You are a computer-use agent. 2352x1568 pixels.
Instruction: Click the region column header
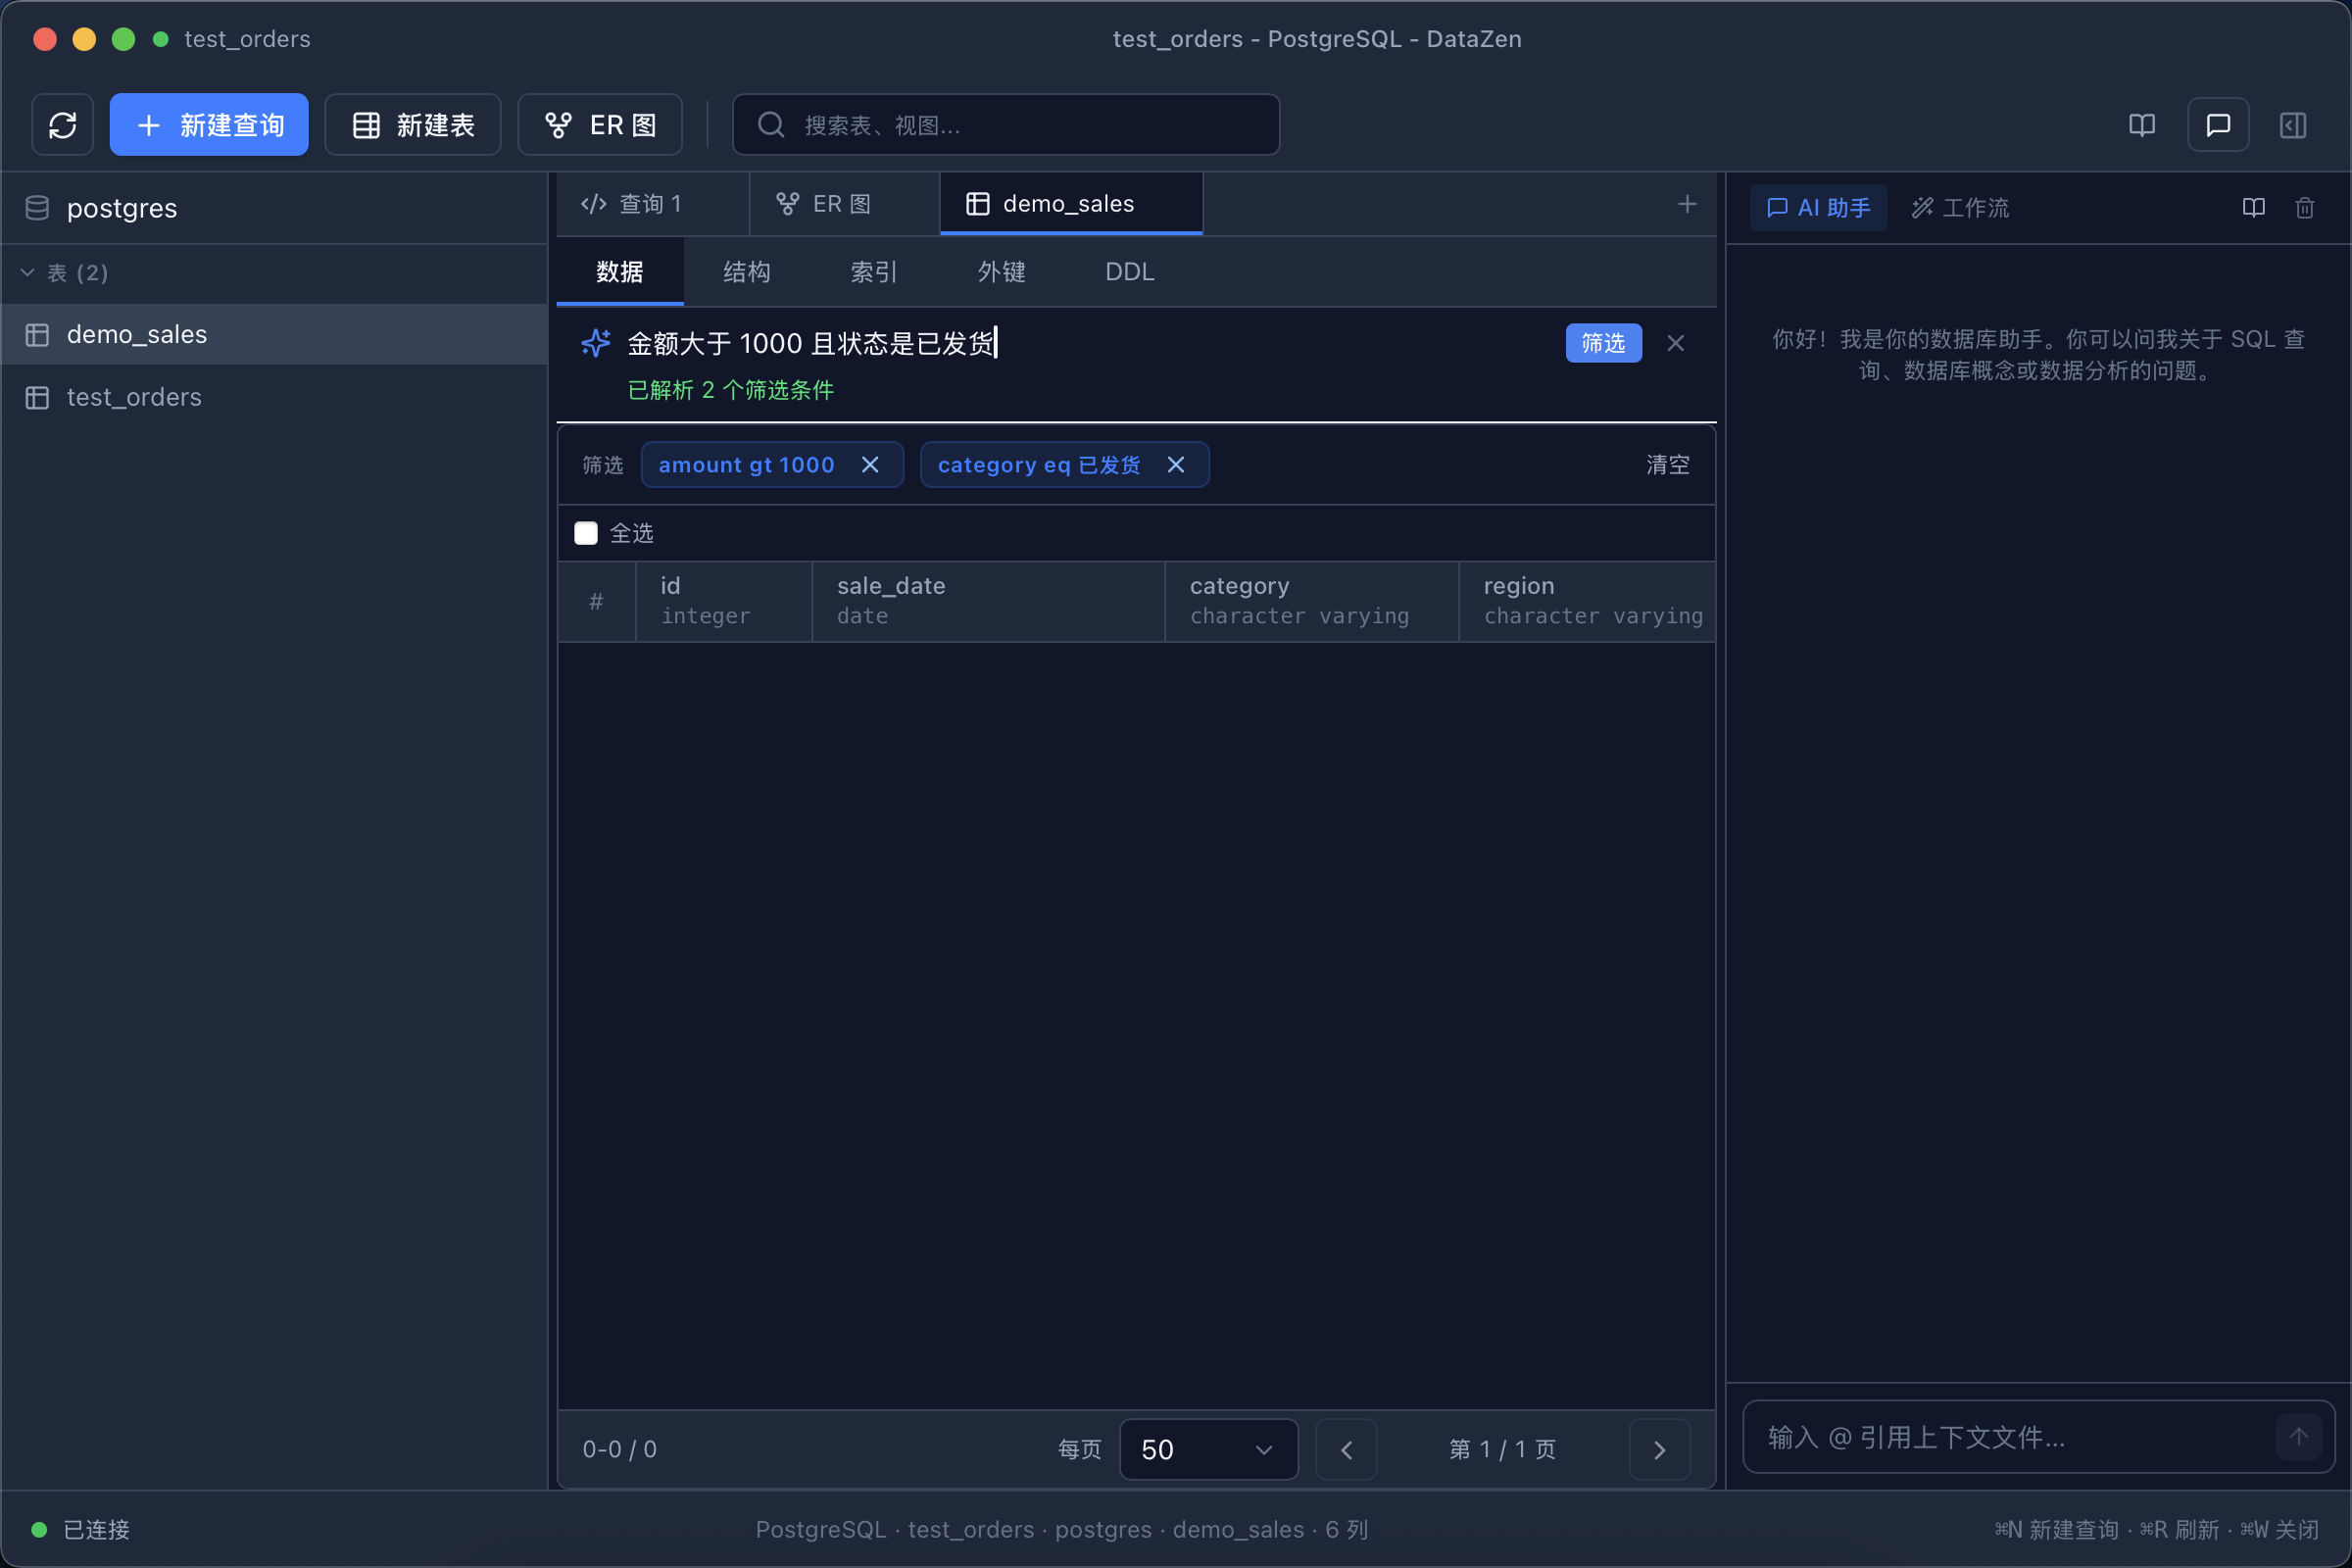click(x=1587, y=601)
